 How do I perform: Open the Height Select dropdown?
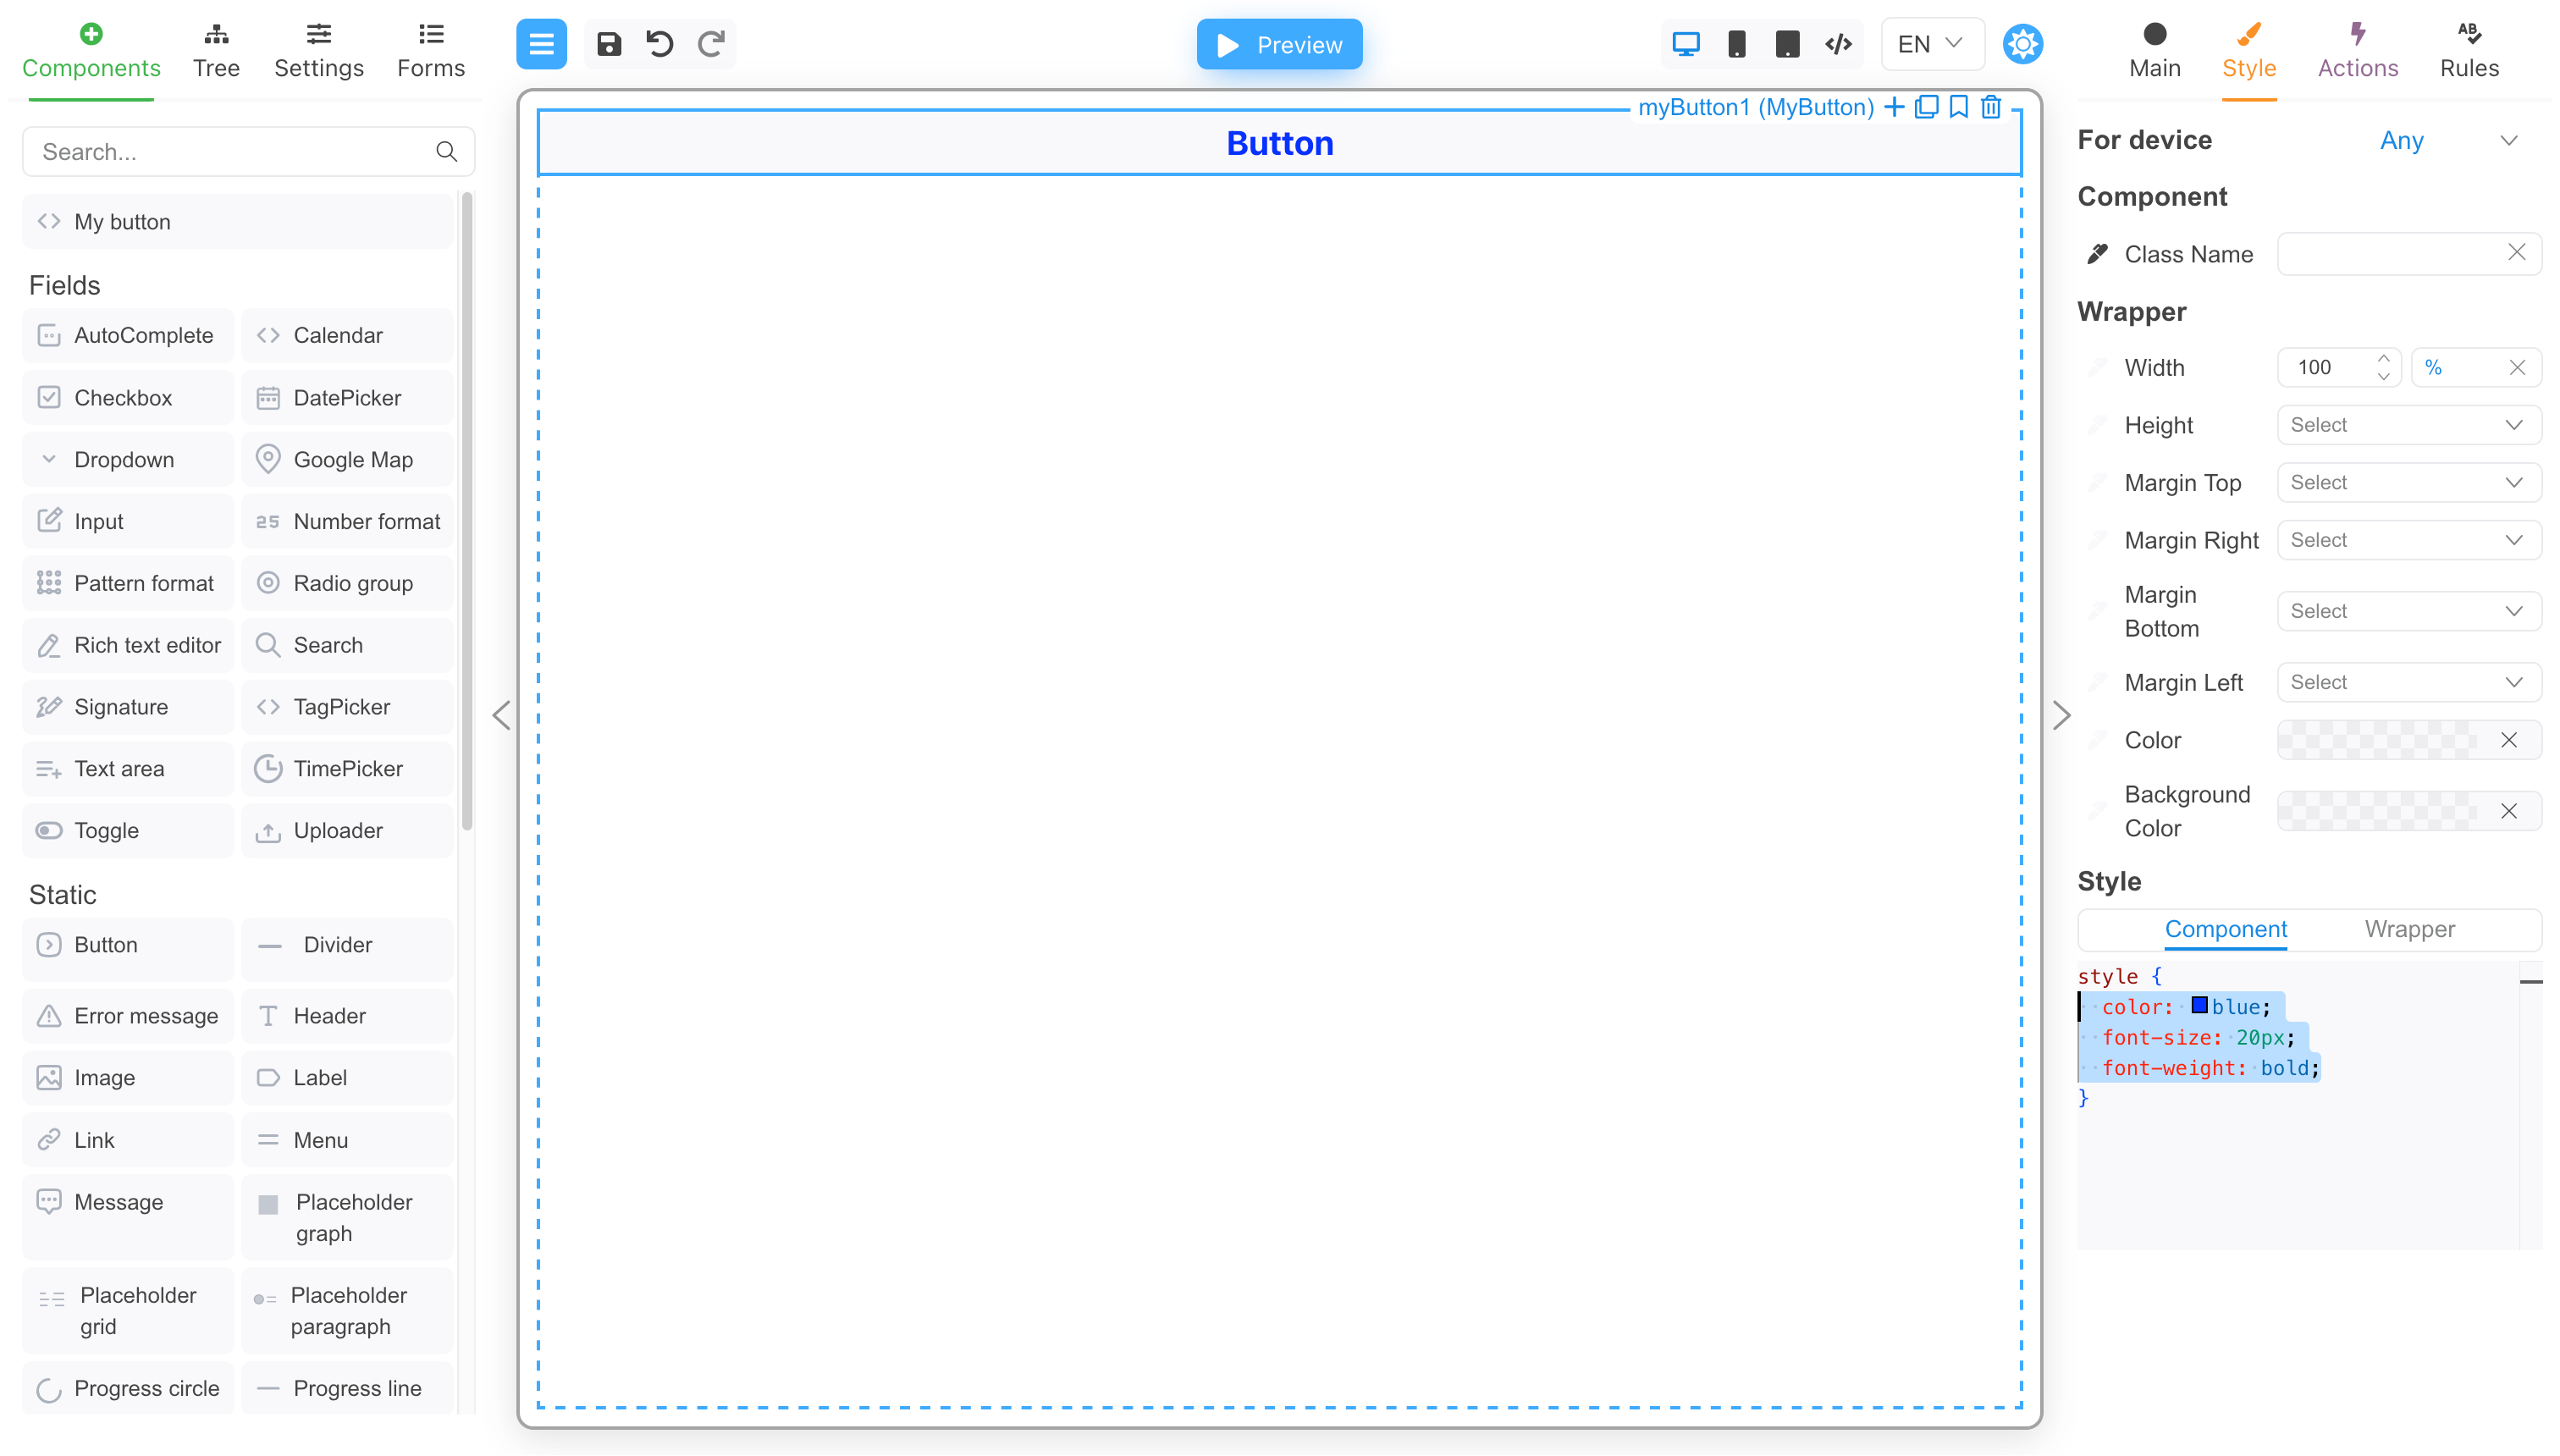2407,424
